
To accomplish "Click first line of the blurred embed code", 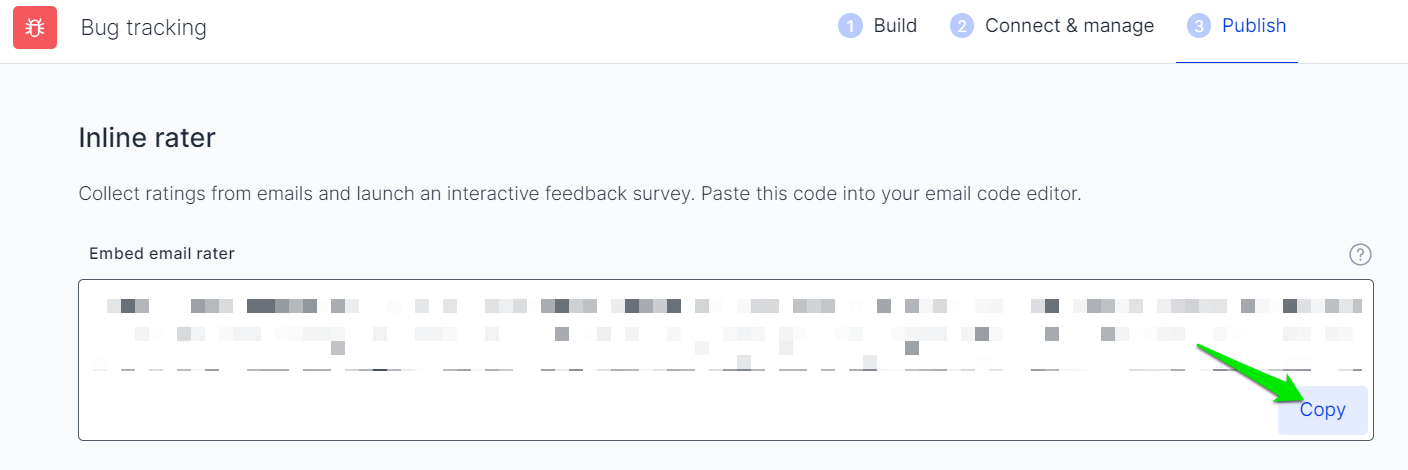I will (x=734, y=305).
